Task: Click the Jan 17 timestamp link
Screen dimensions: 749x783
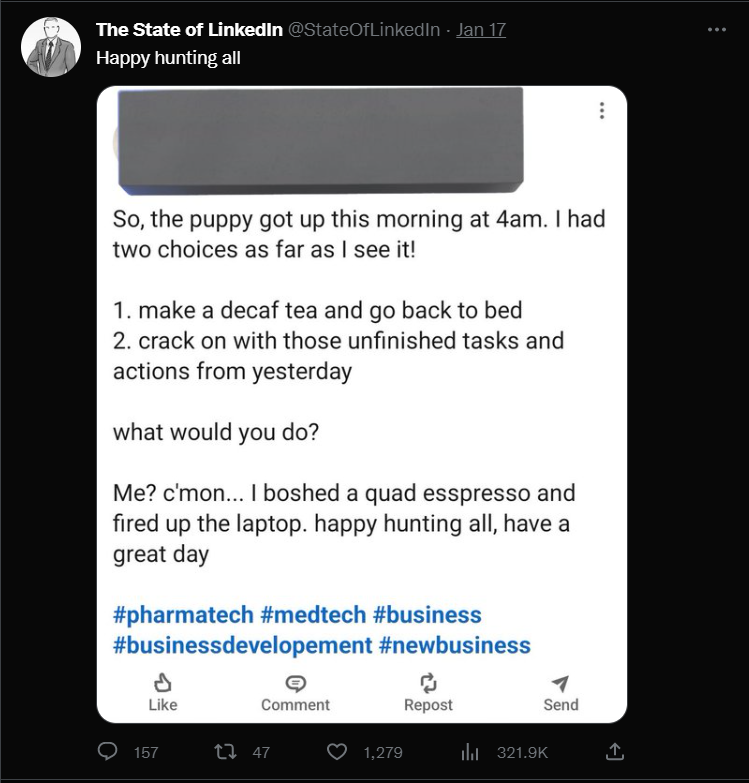Action: (x=481, y=30)
